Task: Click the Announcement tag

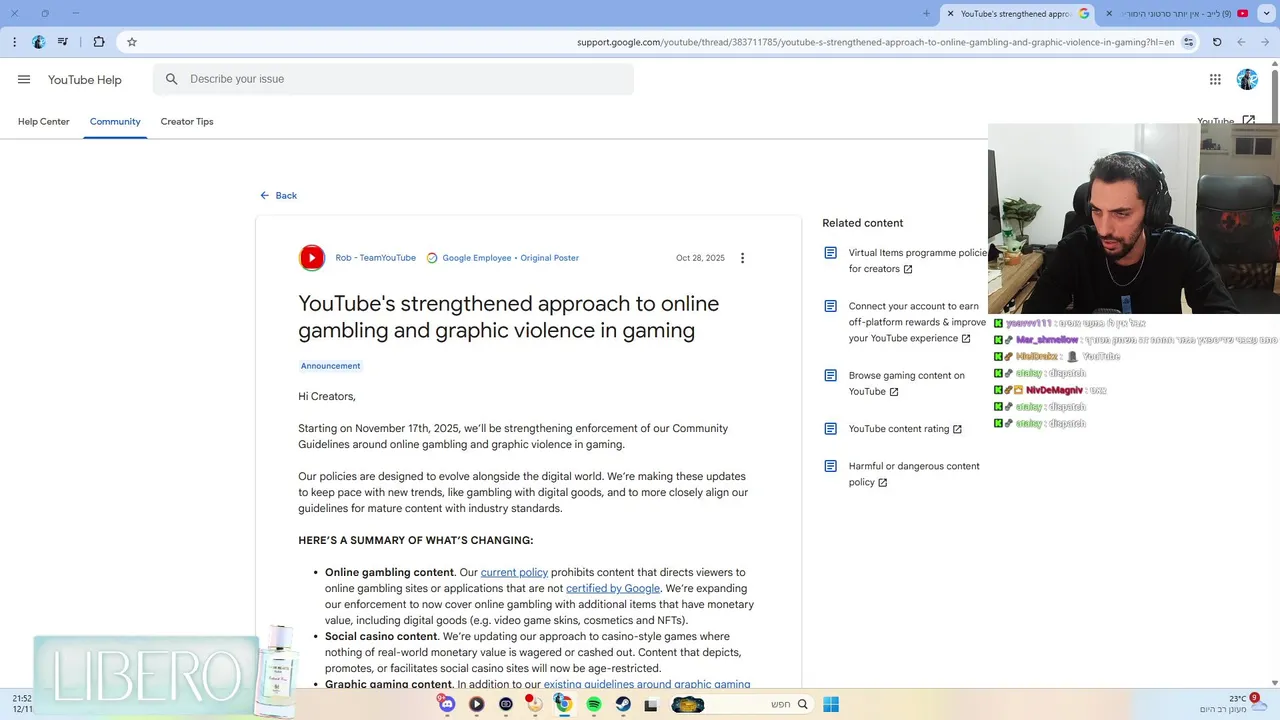Action: click(x=330, y=366)
